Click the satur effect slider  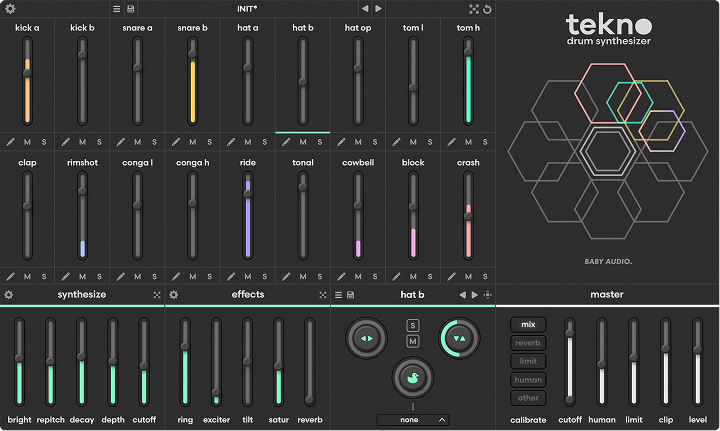278,362
